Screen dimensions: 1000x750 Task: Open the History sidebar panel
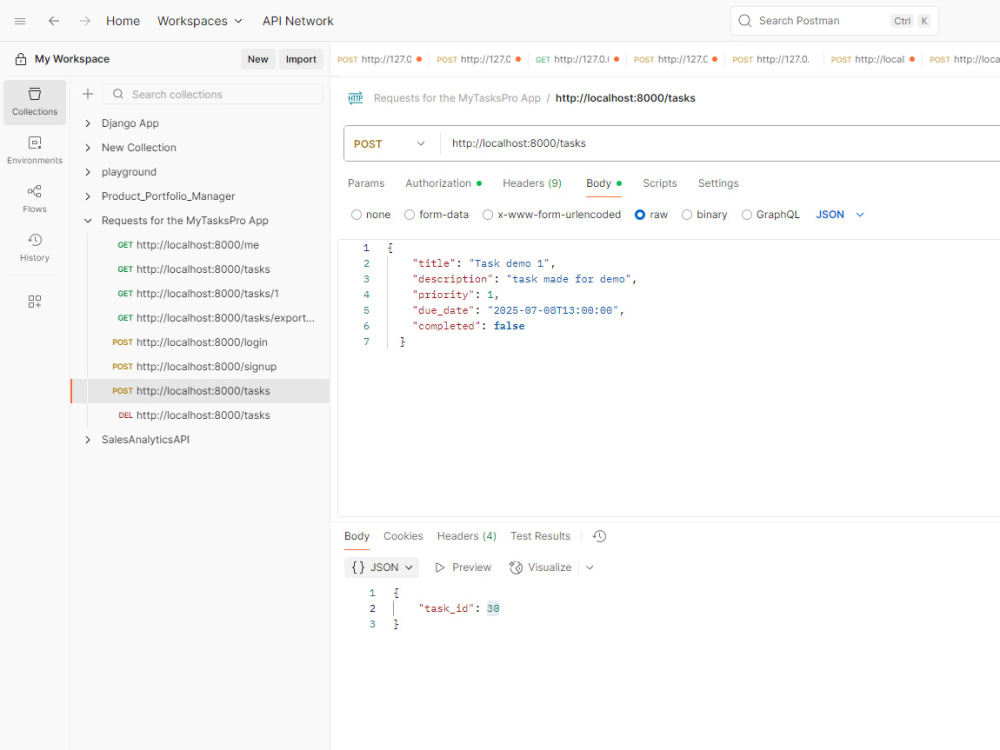pyautogui.click(x=34, y=248)
